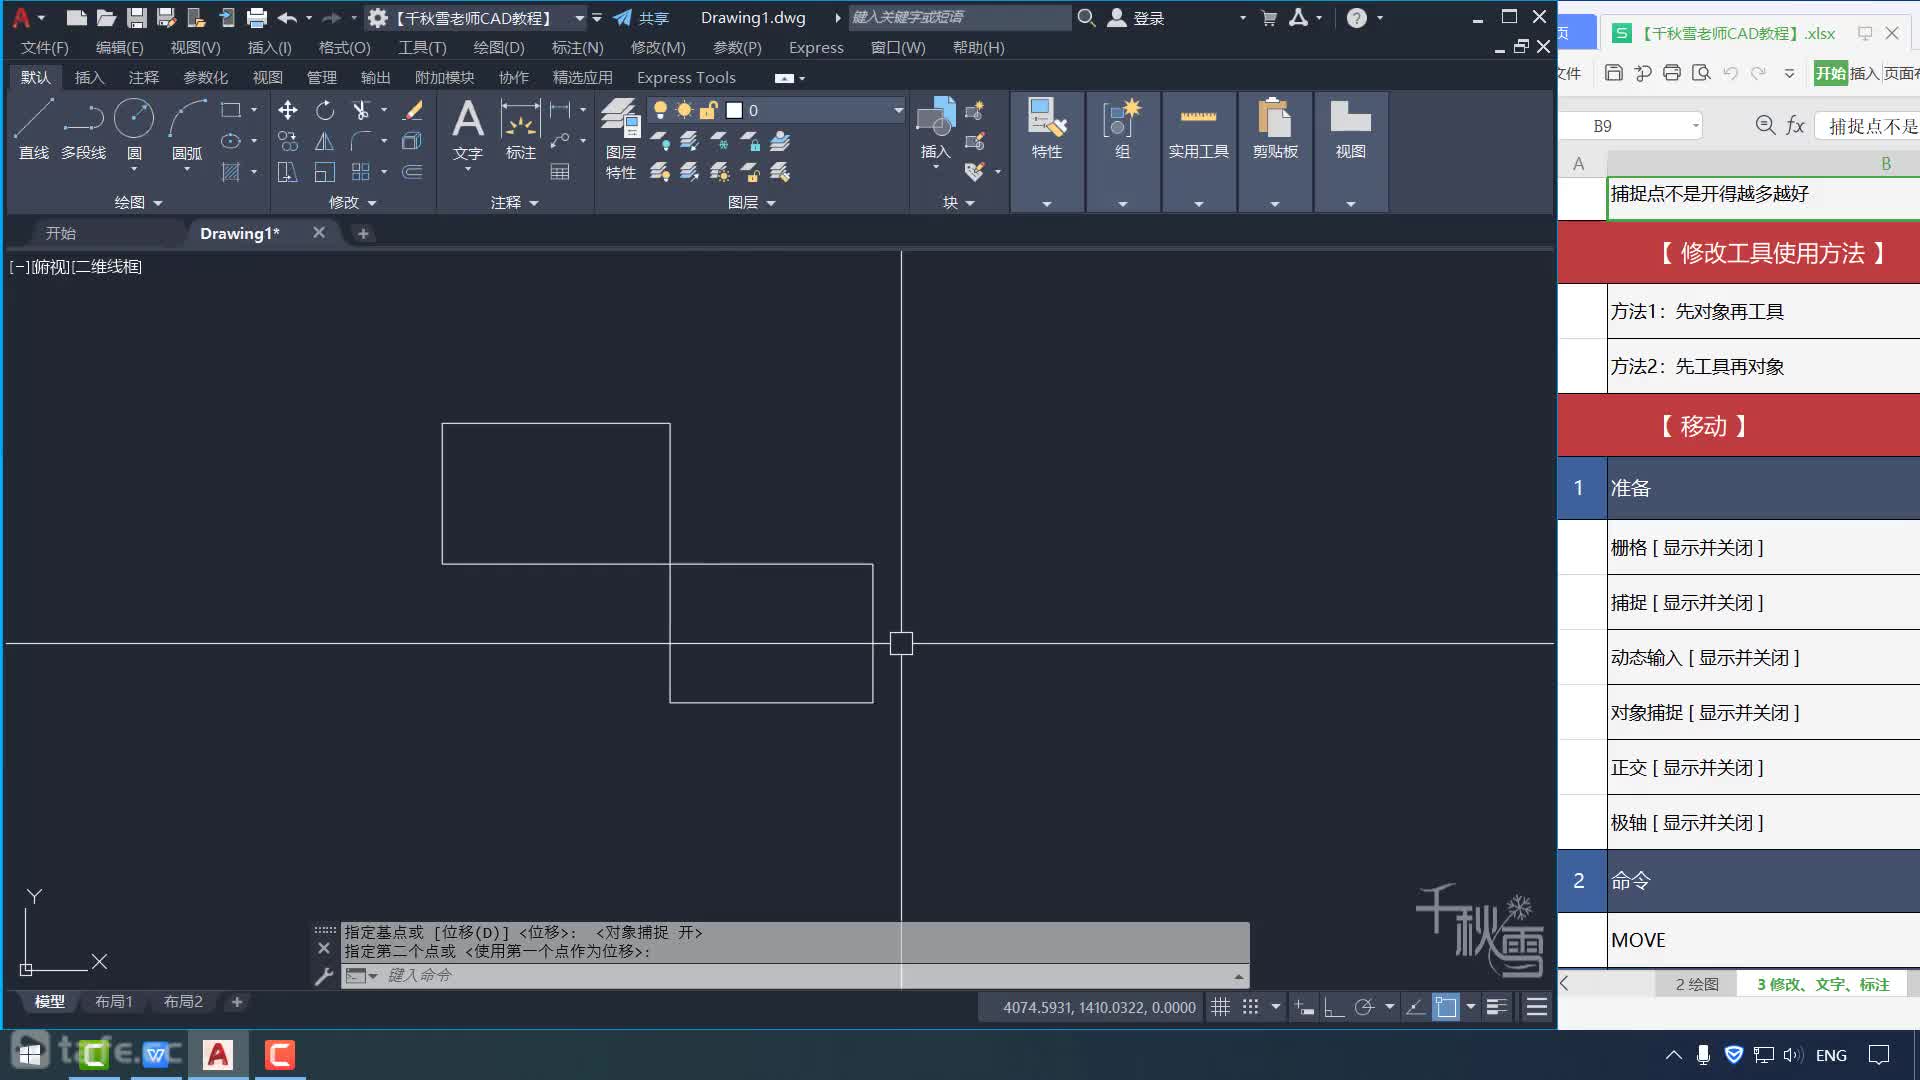Click the Plot/Print icon in AutoCAD toolbar
Viewport: 1920px width, 1080px height.
257,18
